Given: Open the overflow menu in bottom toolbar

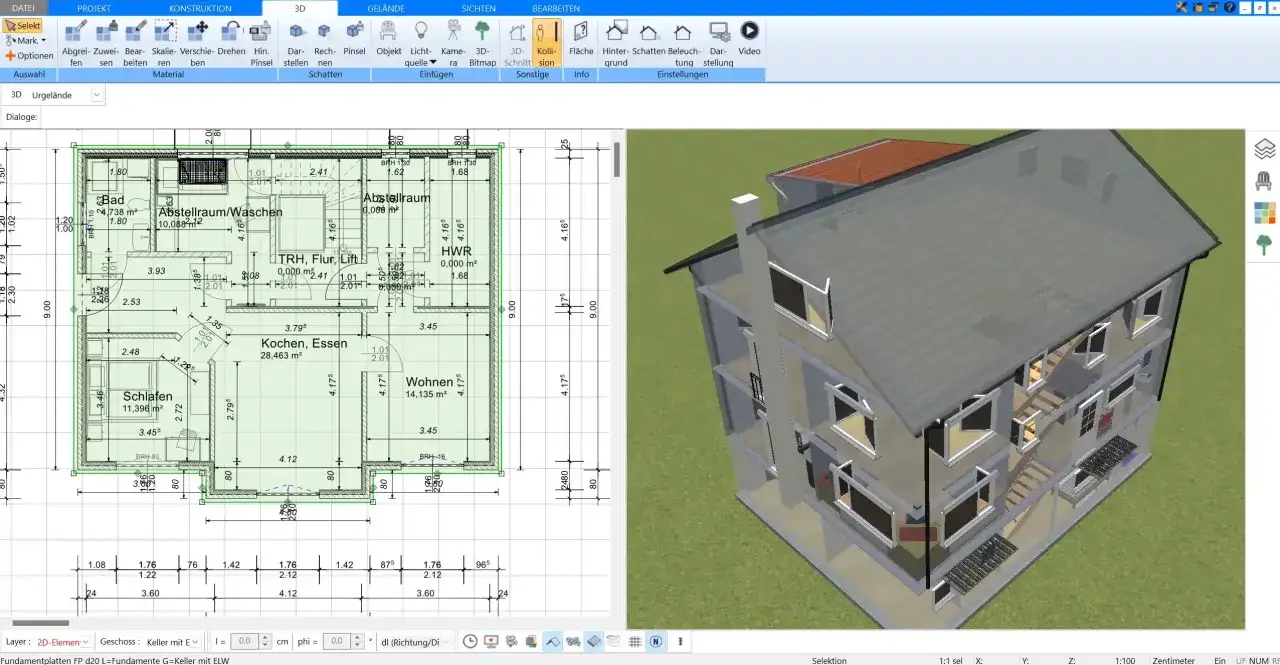Looking at the screenshot, I should [681, 641].
